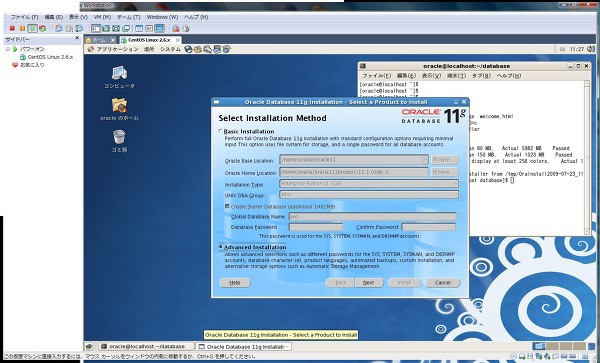Click the red power off VM icon

click(12, 28)
